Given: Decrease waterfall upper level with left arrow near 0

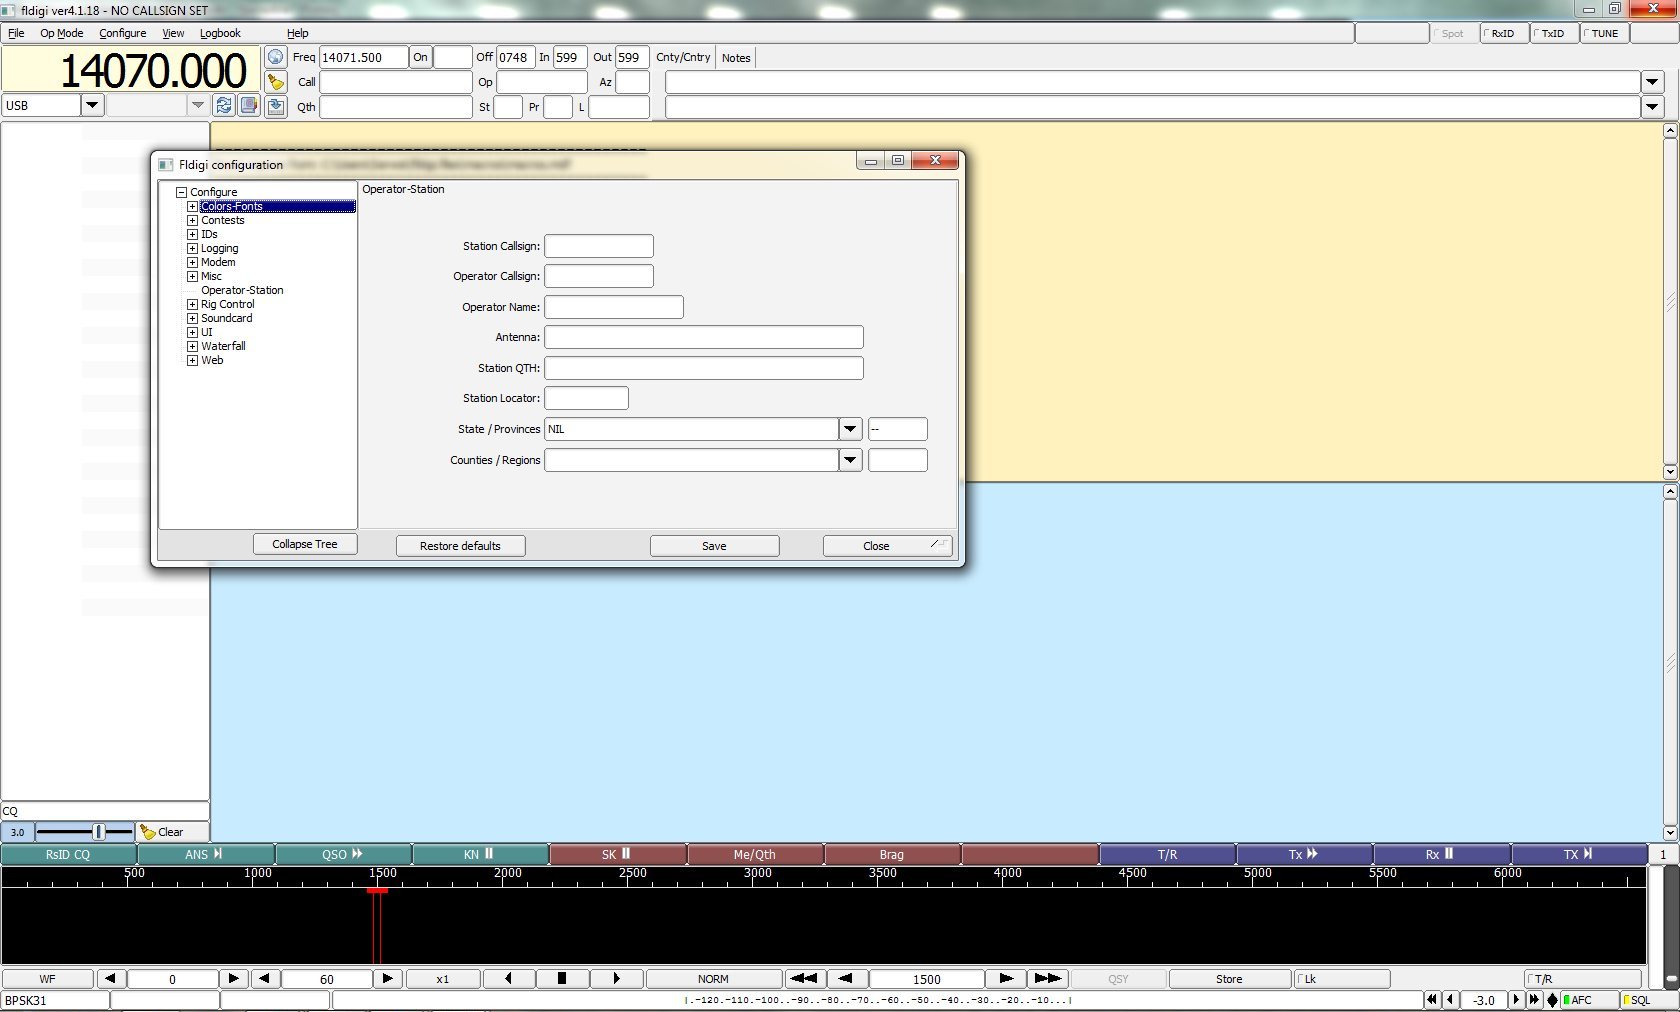Looking at the screenshot, I should [110, 979].
